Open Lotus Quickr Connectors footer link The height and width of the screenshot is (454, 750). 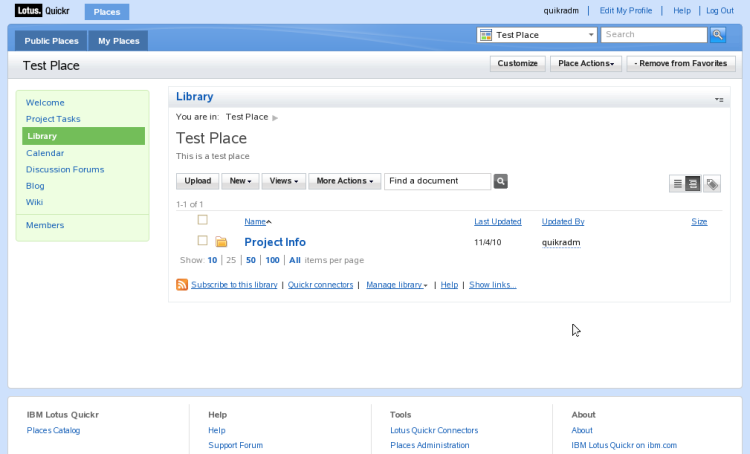pos(434,430)
